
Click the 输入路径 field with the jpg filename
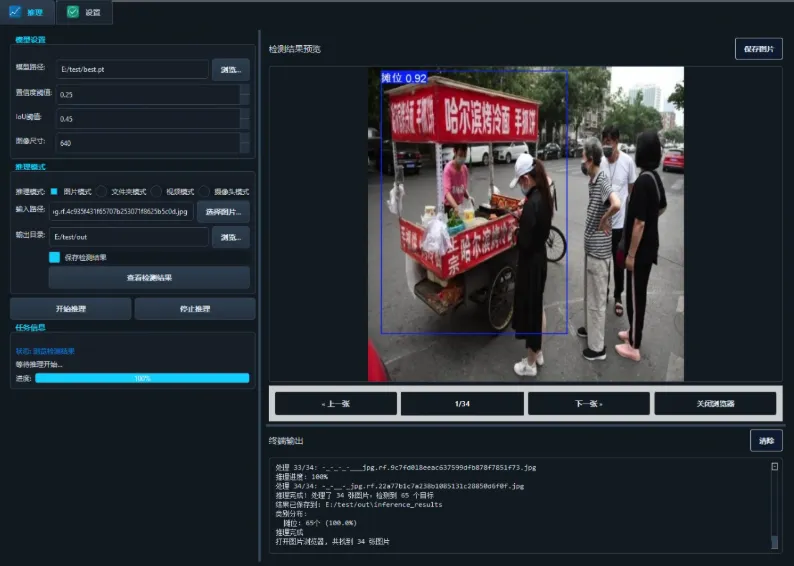(121, 212)
